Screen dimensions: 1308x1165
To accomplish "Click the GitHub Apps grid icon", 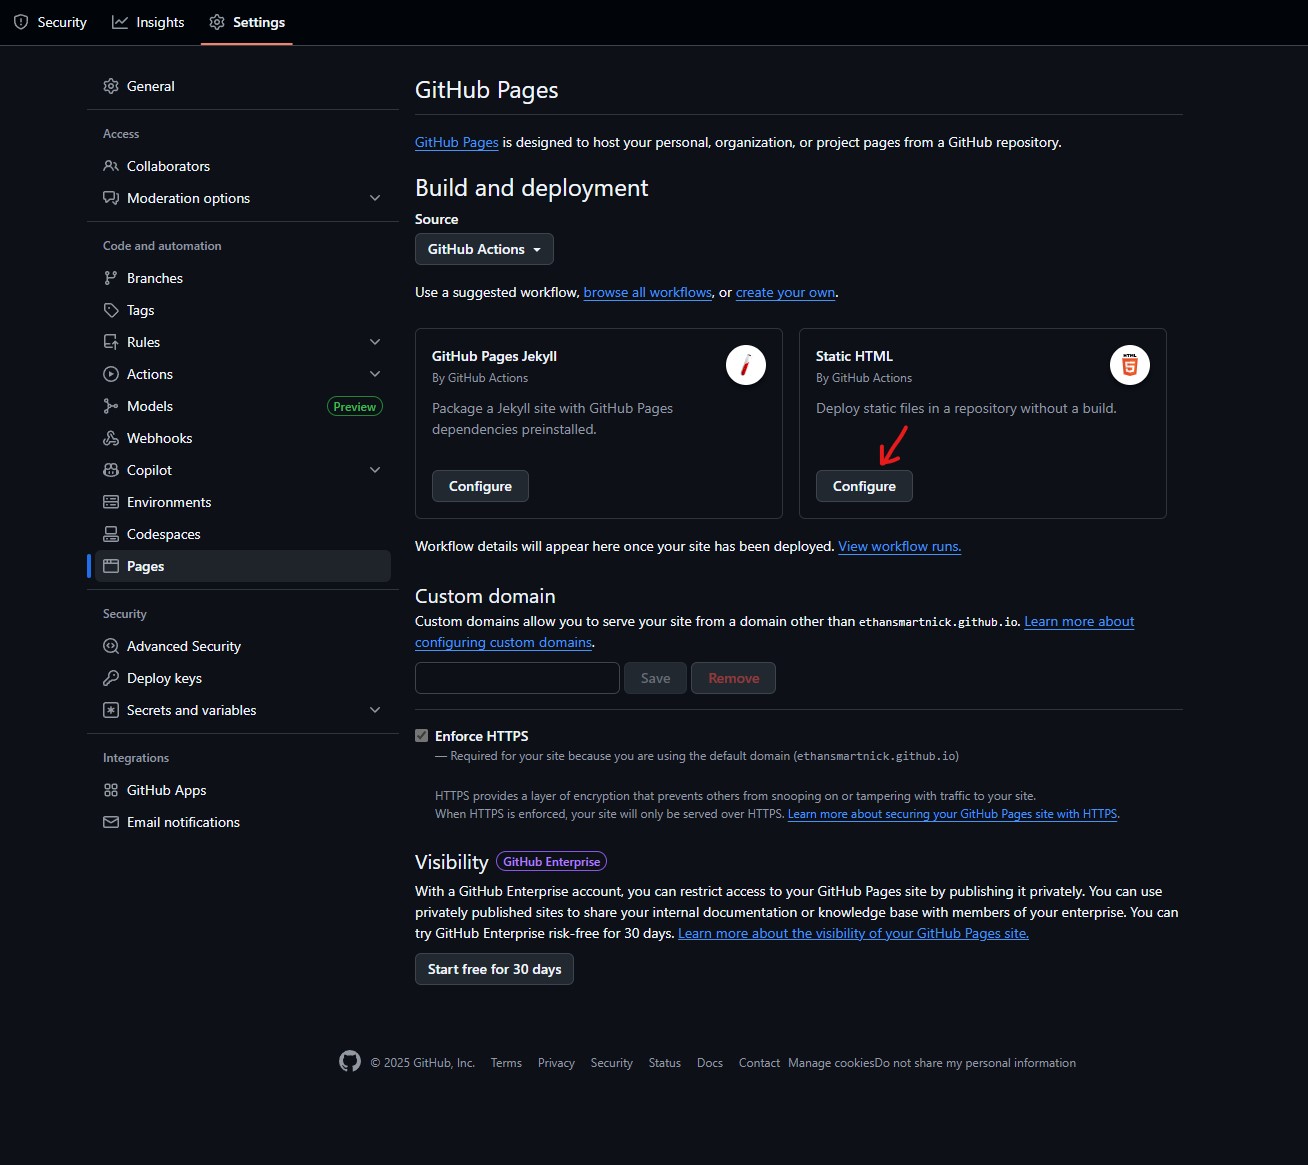I will point(111,790).
